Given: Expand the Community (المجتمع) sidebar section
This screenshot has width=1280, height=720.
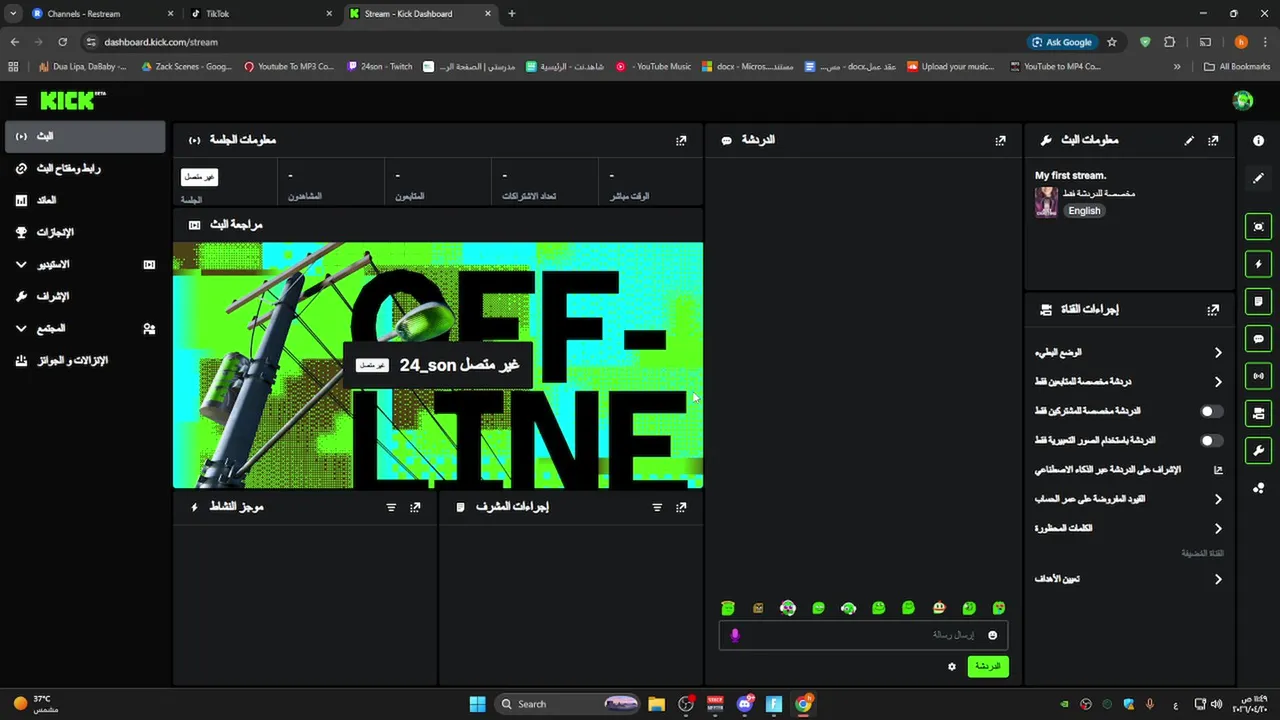Looking at the screenshot, I should click(x=85, y=329).
